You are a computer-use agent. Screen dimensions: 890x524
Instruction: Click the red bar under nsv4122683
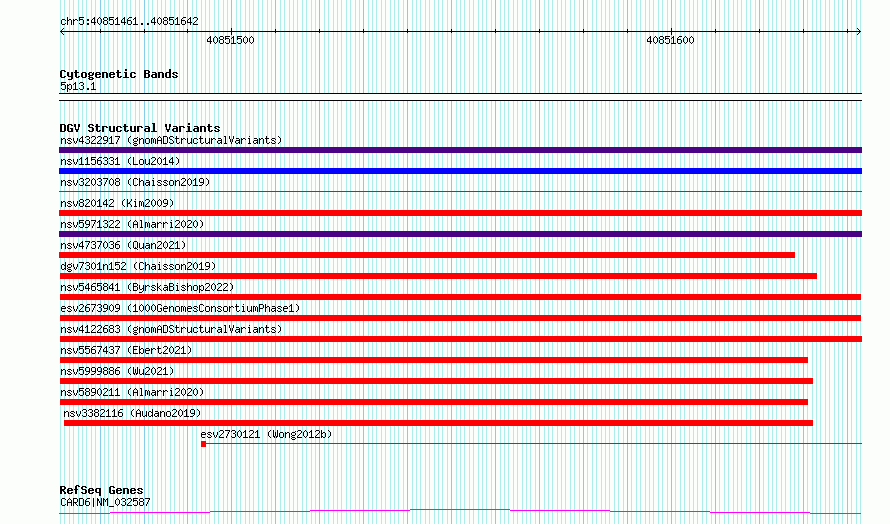pyautogui.click(x=460, y=339)
